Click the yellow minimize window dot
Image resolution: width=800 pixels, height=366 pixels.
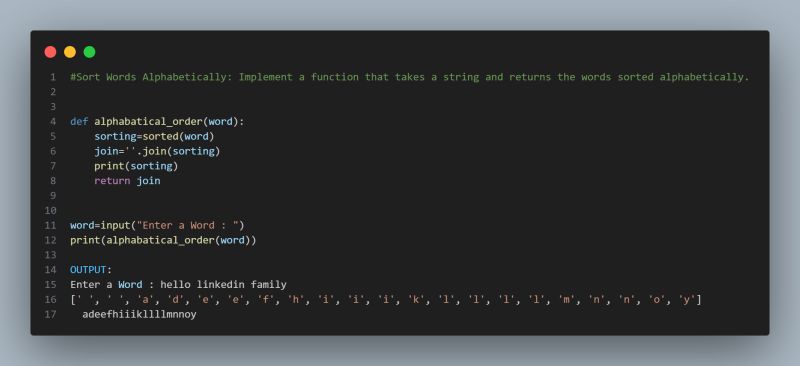(70, 52)
